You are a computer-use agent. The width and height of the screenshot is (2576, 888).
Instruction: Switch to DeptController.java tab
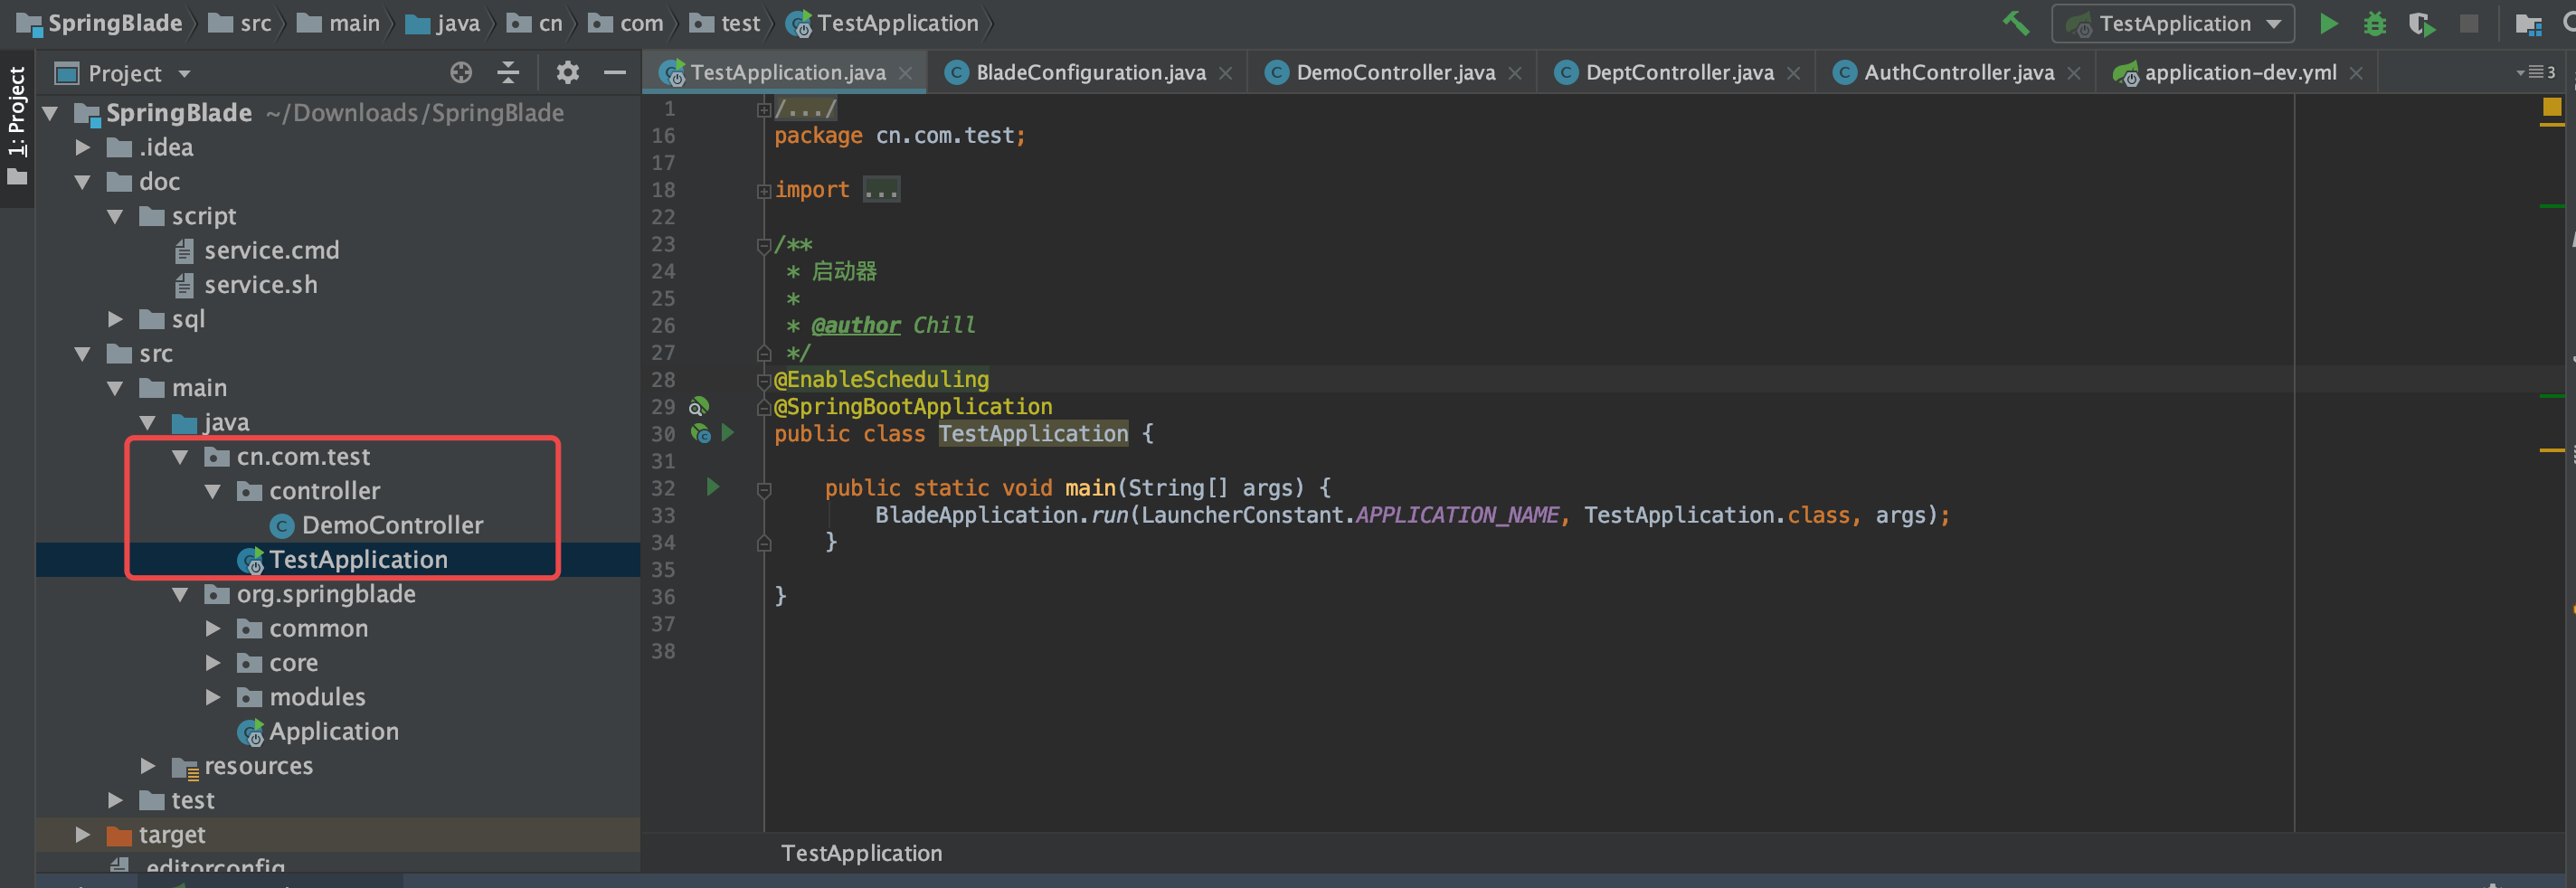pyautogui.click(x=1679, y=72)
